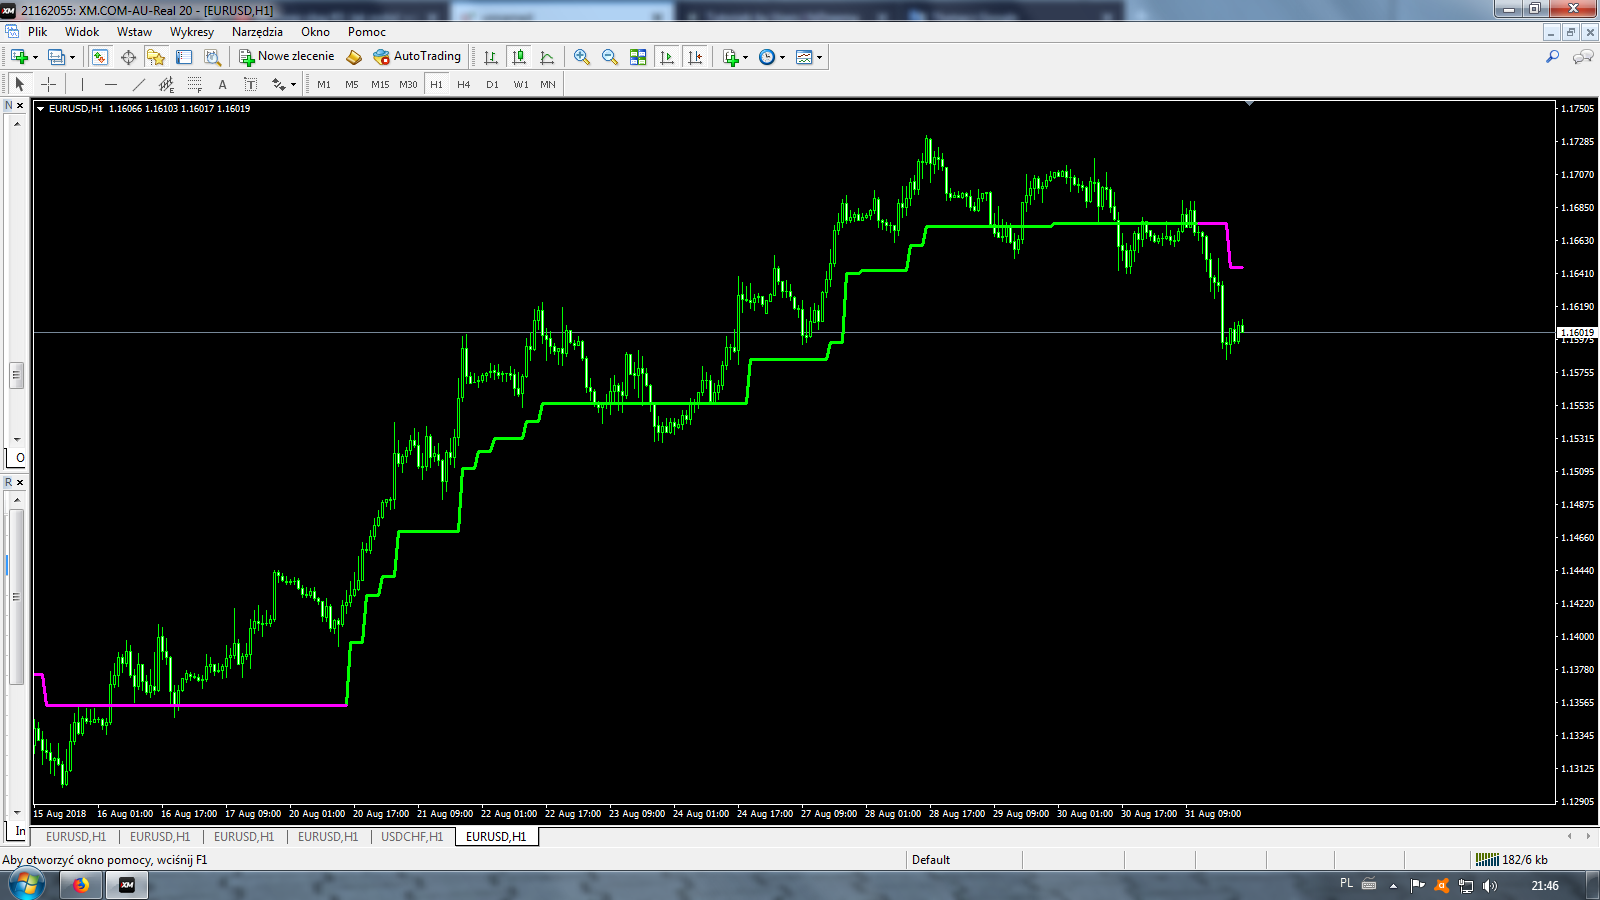Viewport: 1600px width, 900px height.
Task: Select the arrows objects tool
Action: pyautogui.click(x=278, y=84)
